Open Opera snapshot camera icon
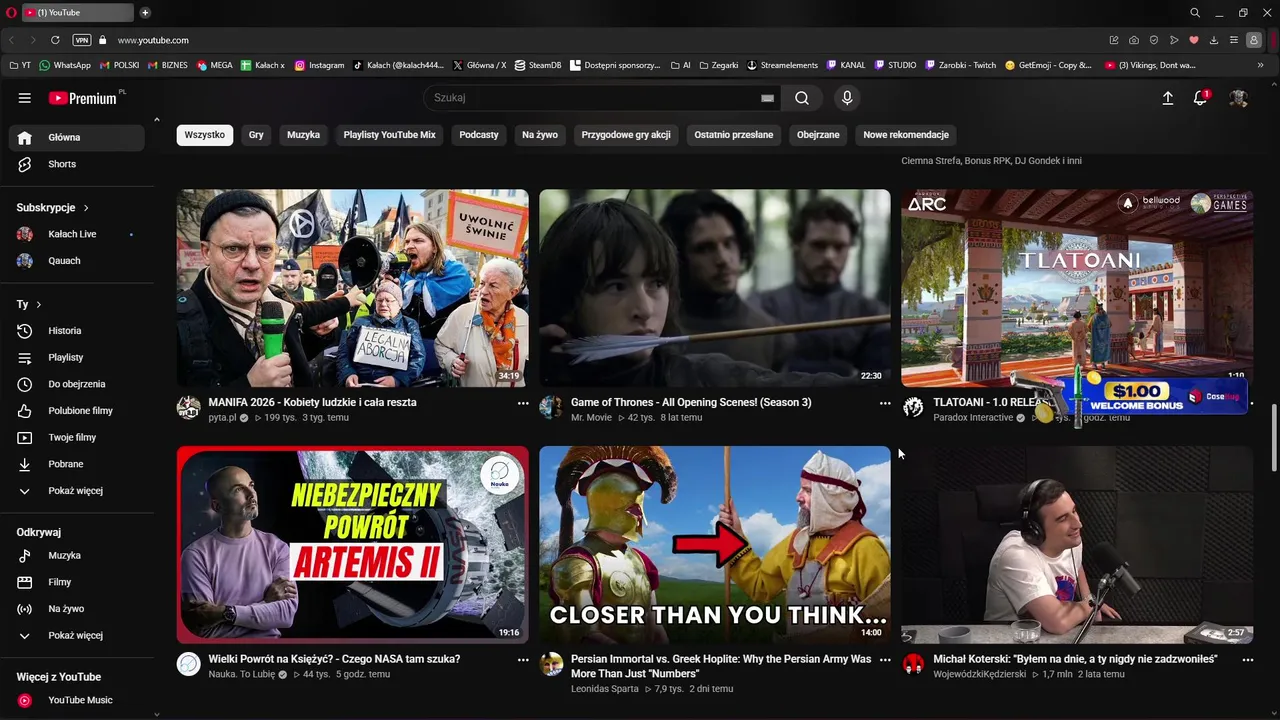 (1133, 40)
